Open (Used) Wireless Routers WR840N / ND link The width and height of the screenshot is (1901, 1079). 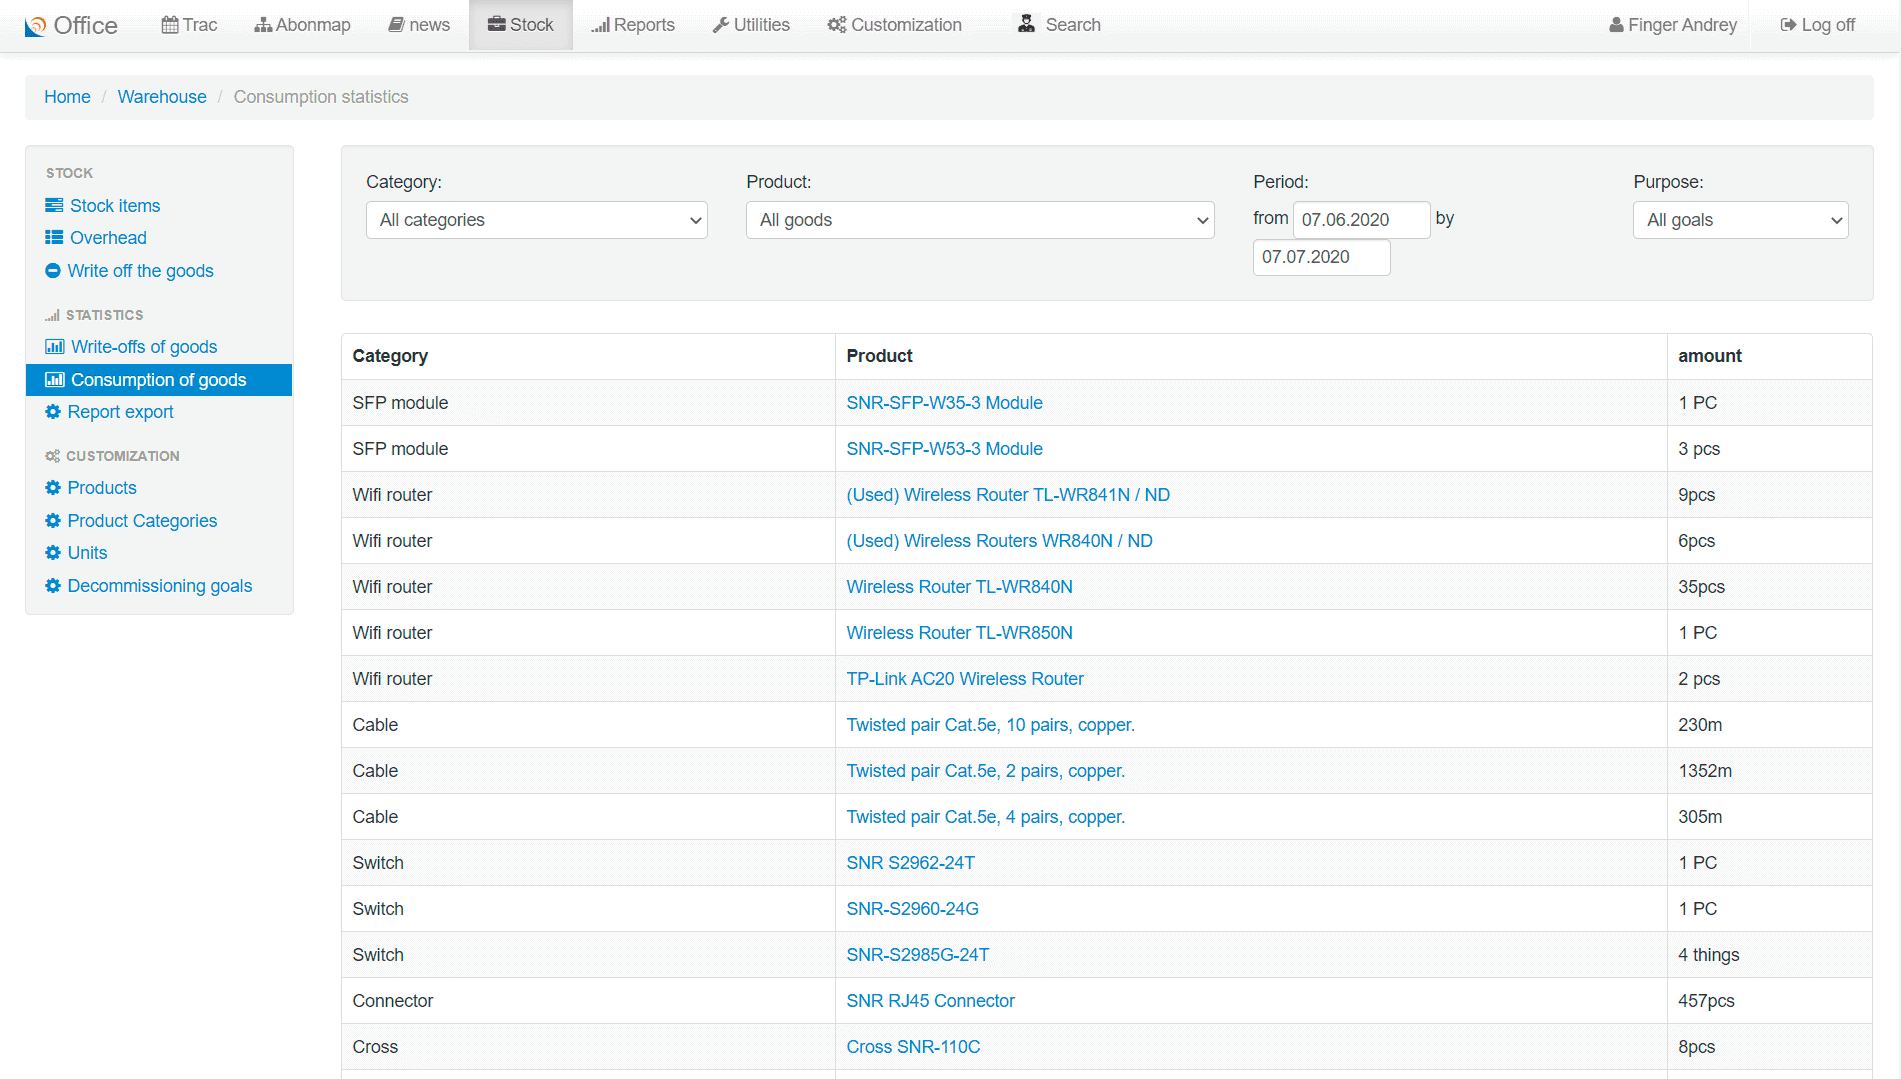pos(999,541)
